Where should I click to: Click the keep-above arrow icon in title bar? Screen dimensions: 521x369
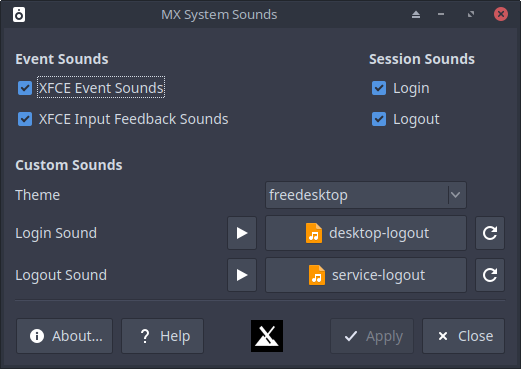click(416, 14)
